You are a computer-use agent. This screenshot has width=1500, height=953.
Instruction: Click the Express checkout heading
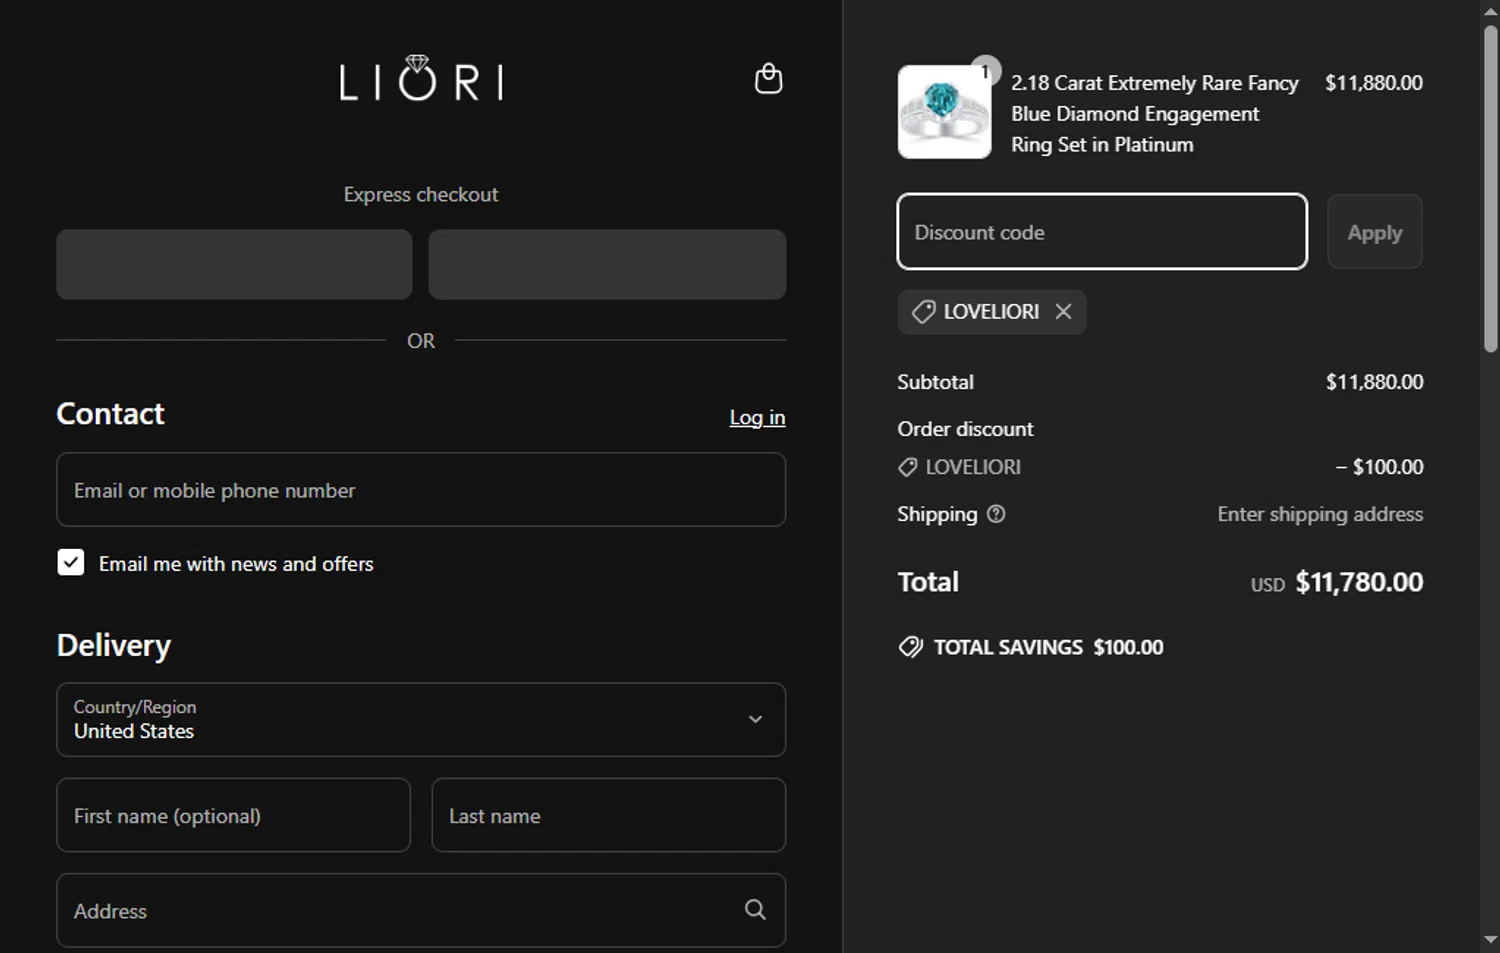(421, 195)
